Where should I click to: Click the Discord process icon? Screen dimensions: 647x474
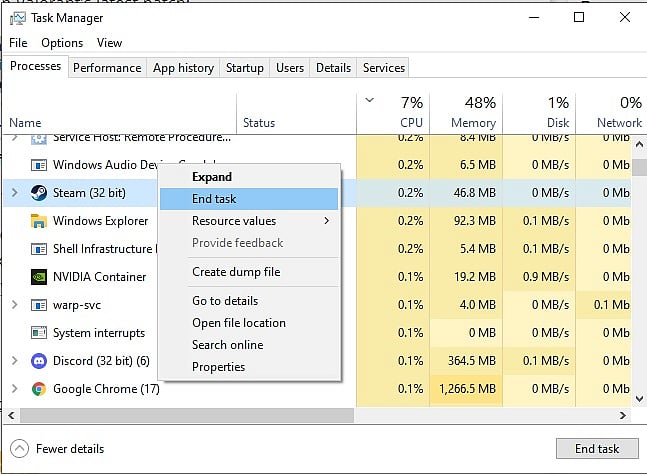click(39, 361)
